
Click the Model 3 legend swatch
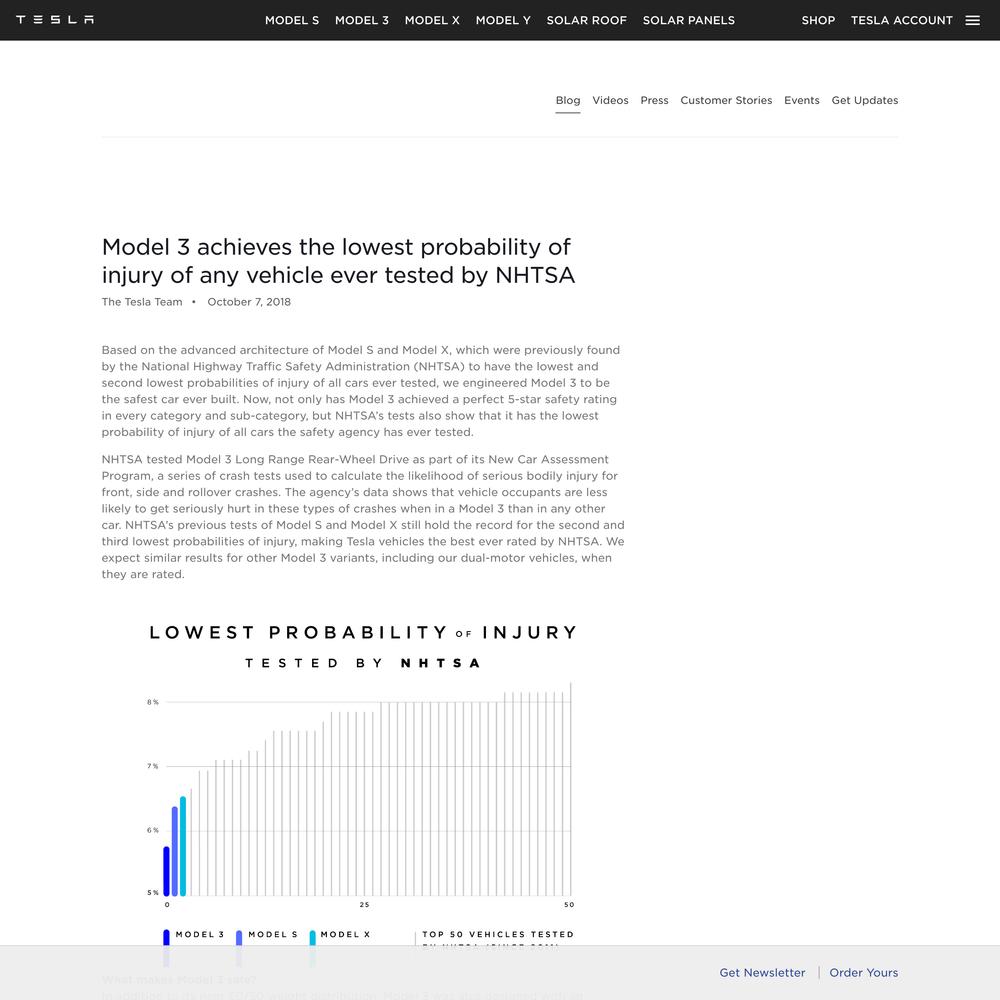tap(166, 938)
